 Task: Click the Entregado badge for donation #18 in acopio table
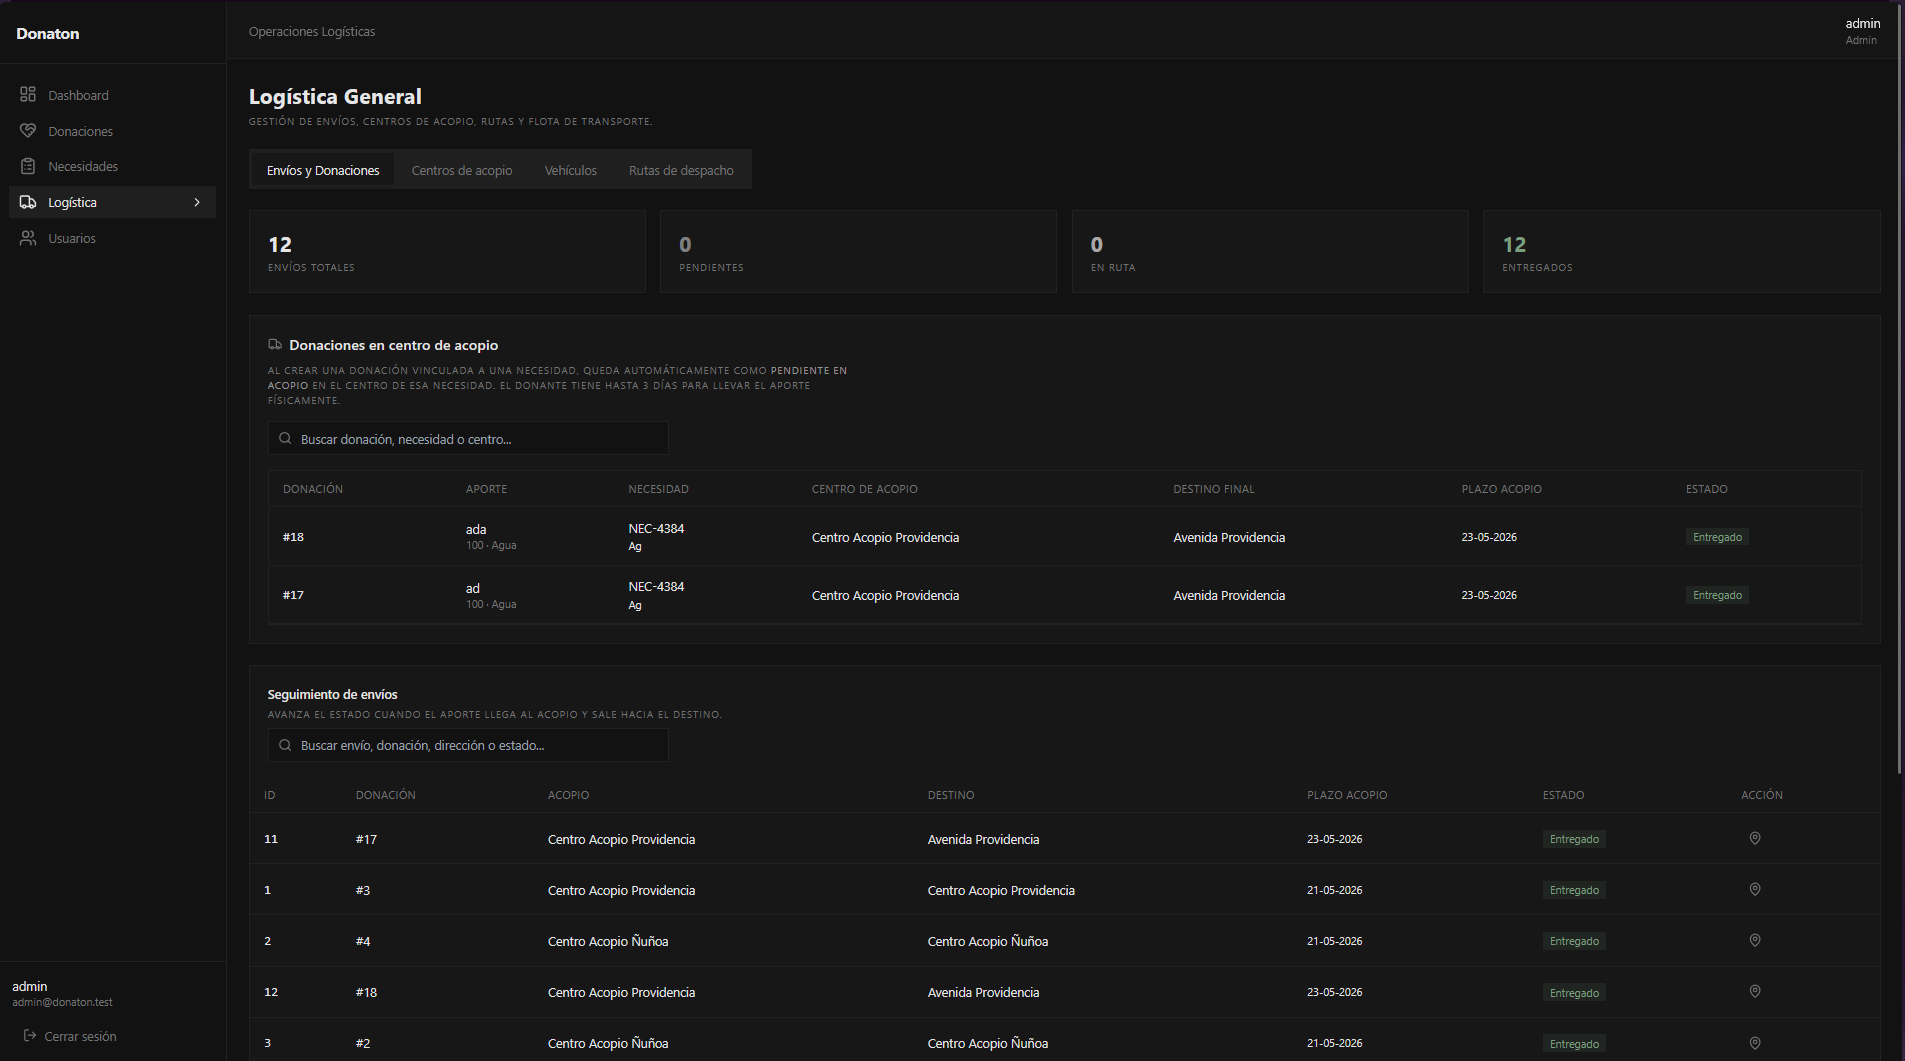coord(1717,537)
